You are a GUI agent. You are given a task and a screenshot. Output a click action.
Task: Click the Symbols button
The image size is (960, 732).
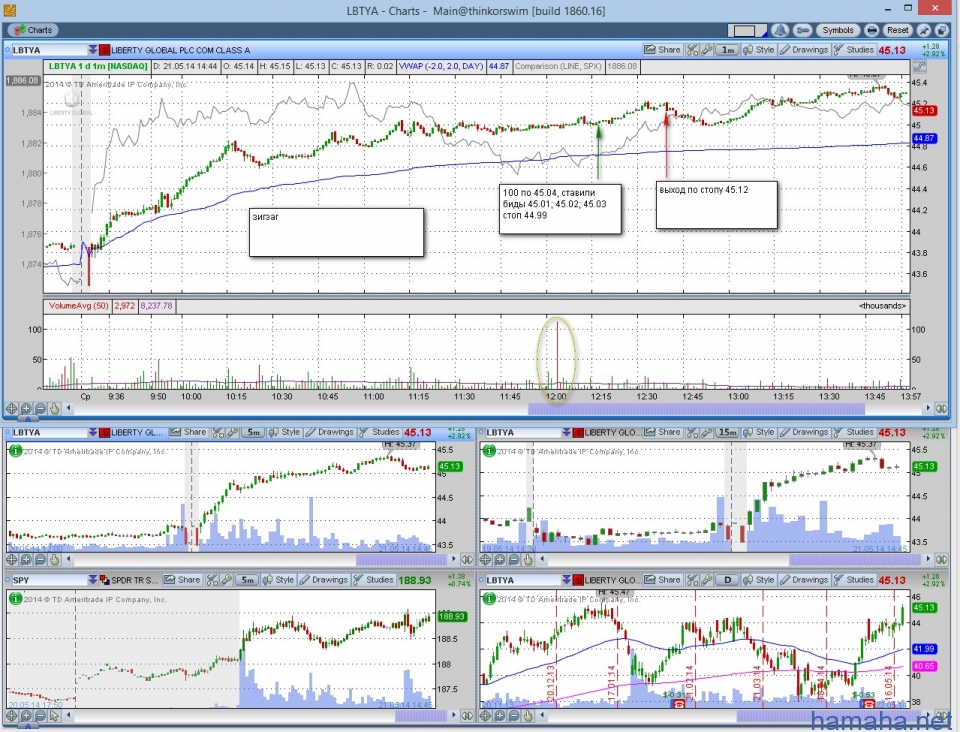(x=837, y=30)
